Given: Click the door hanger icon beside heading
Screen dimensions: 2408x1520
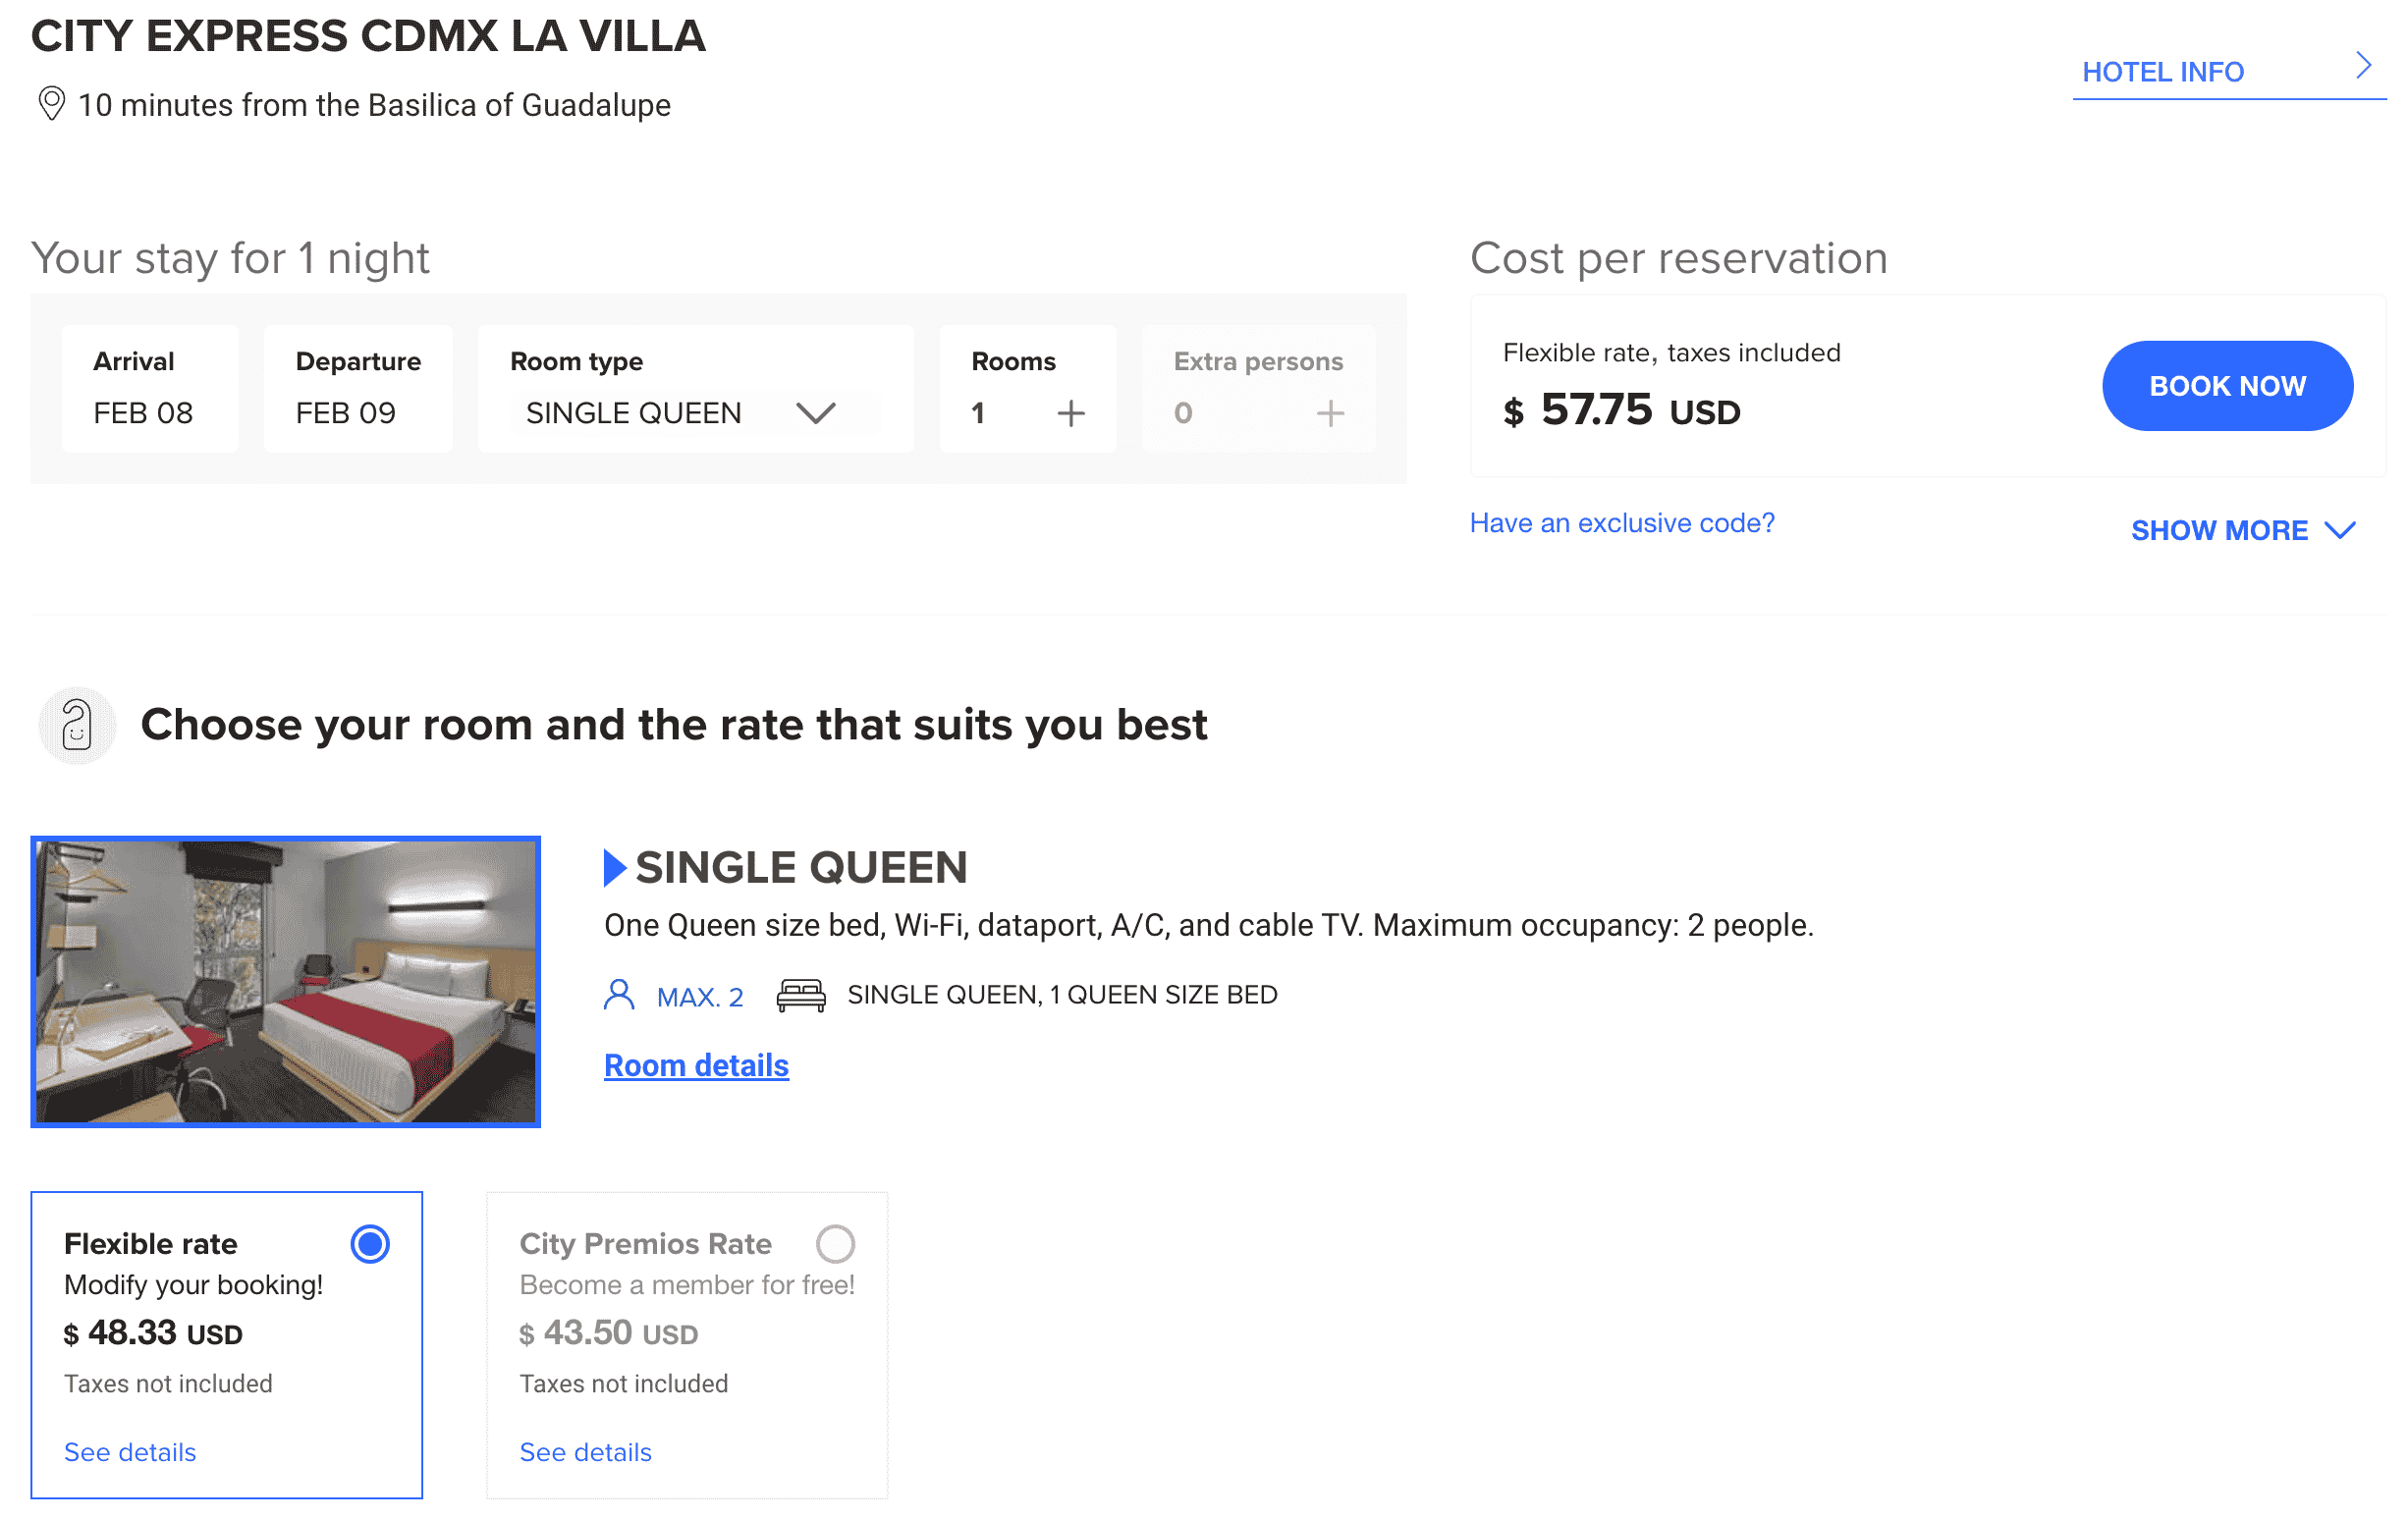Looking at the screenshot, I should point(77,725).
